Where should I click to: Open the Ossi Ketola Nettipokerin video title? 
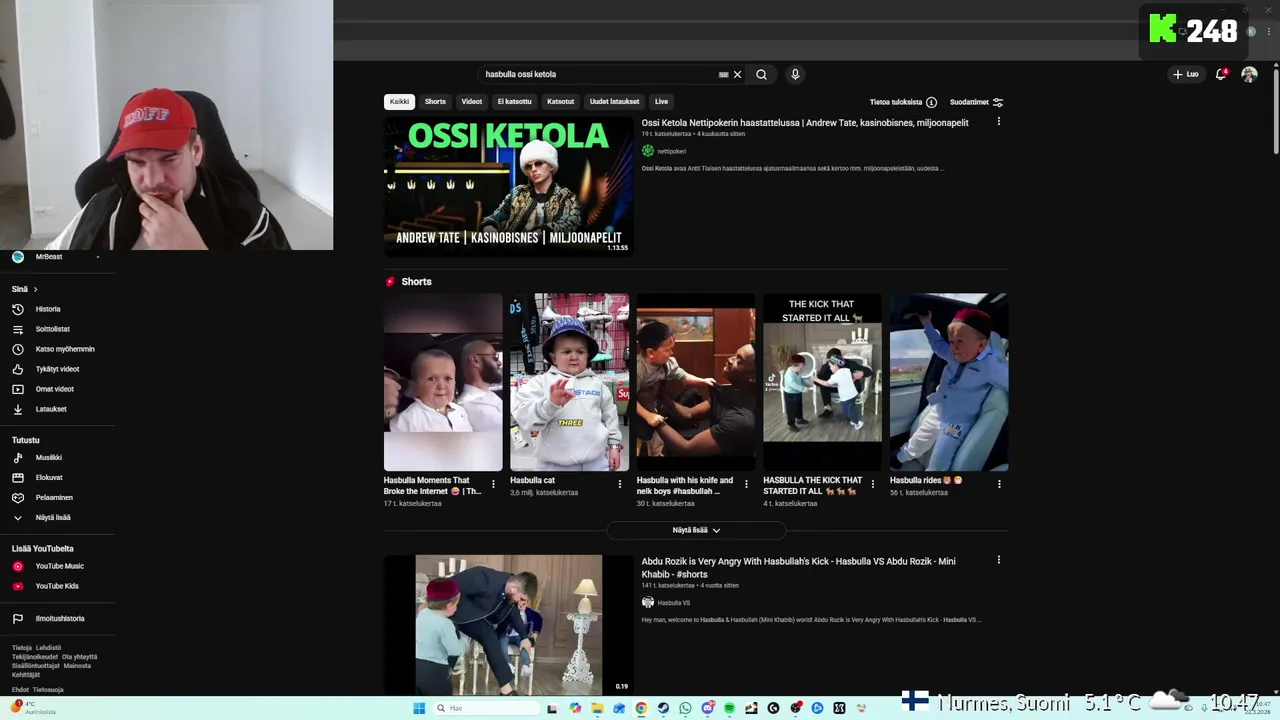click(x=805, y=122)
